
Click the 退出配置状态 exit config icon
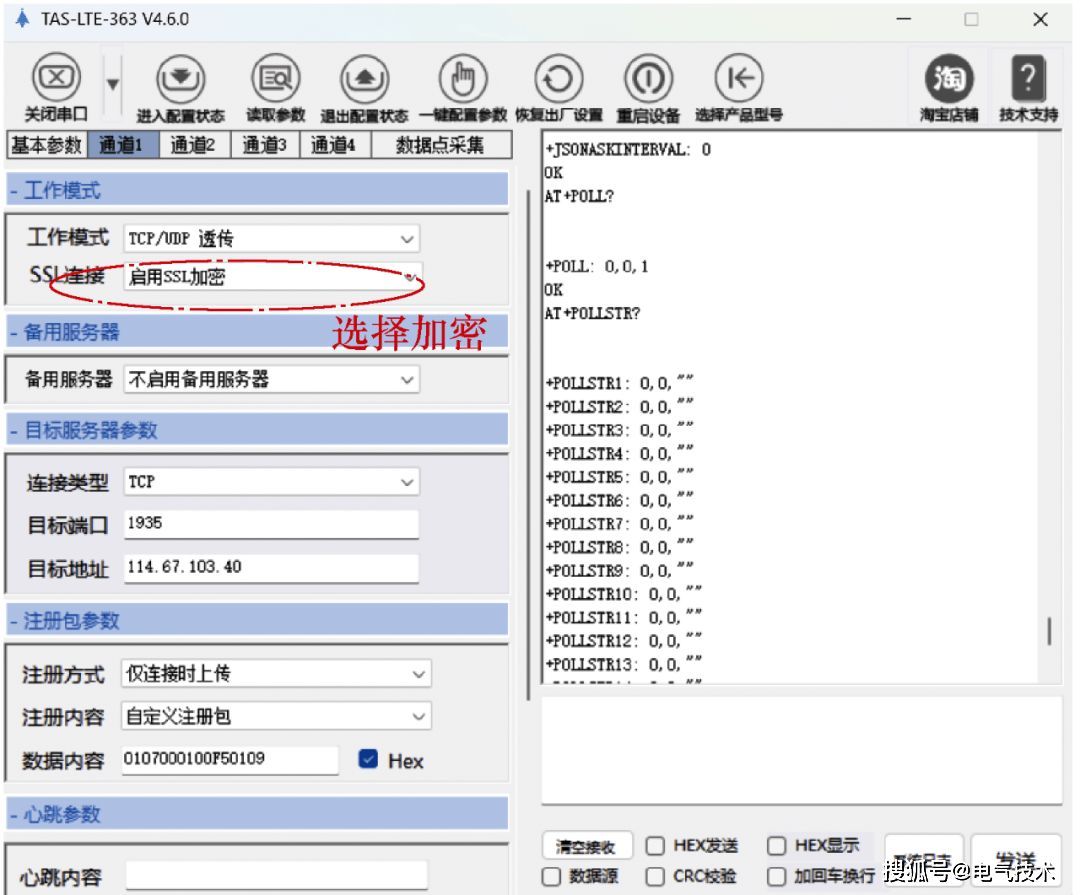(x=364, y=79)
